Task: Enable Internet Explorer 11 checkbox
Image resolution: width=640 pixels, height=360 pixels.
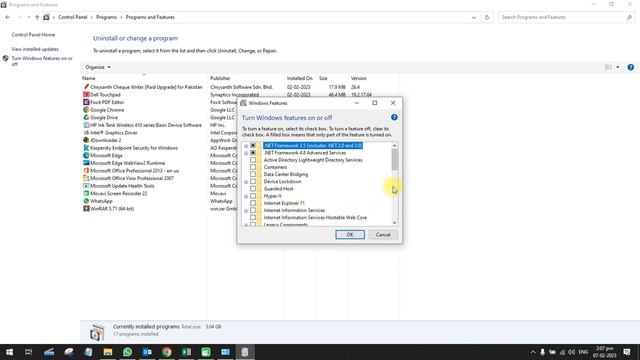Action: click(253, 203)
